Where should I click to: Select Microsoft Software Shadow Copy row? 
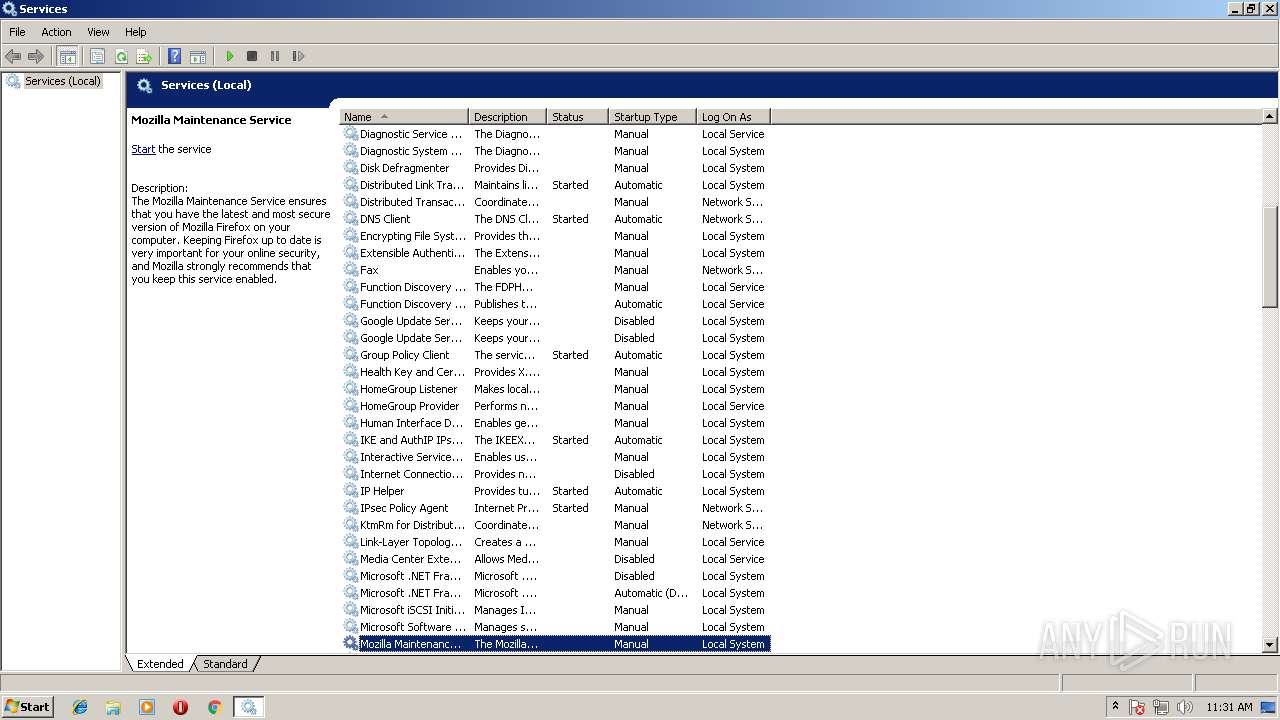(555, 627)
